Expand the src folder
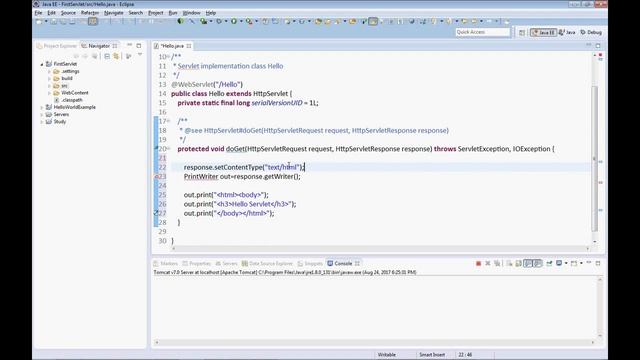This screenshot has width=640, height=360. [x=49, y=86]
